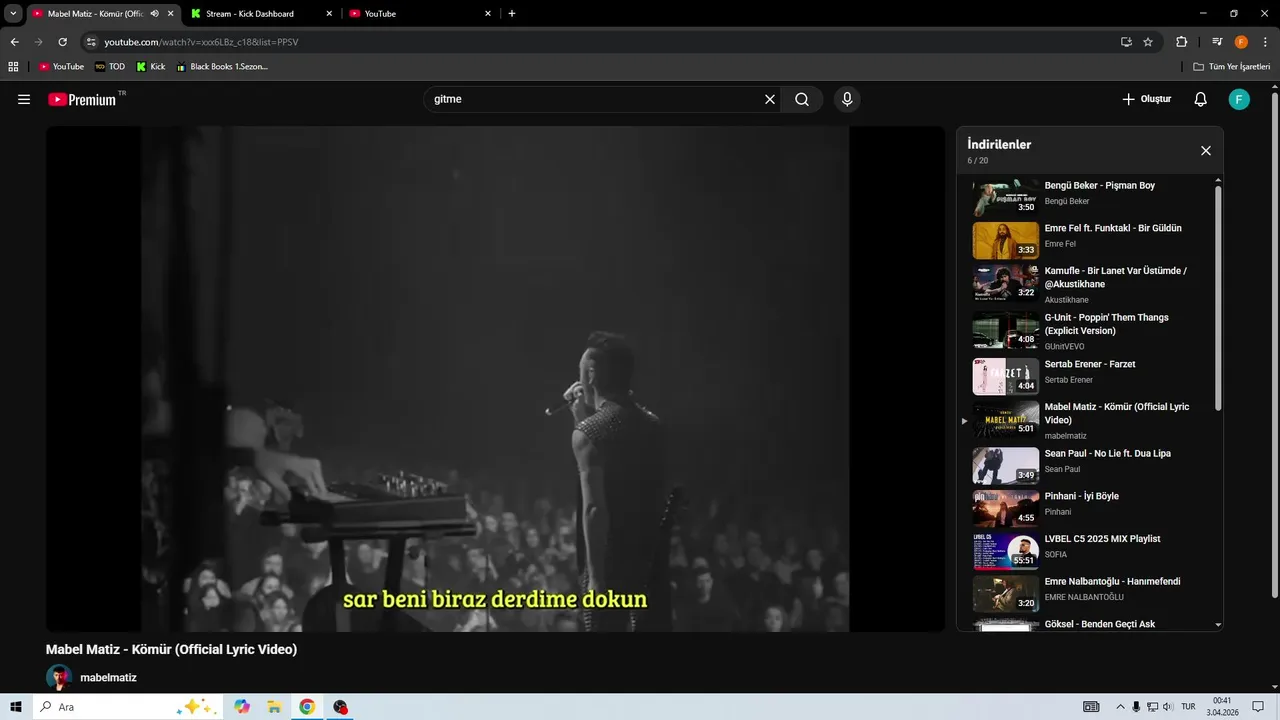
Task: Close the İndirilenler playlist panel
Action: point(1206,150)
